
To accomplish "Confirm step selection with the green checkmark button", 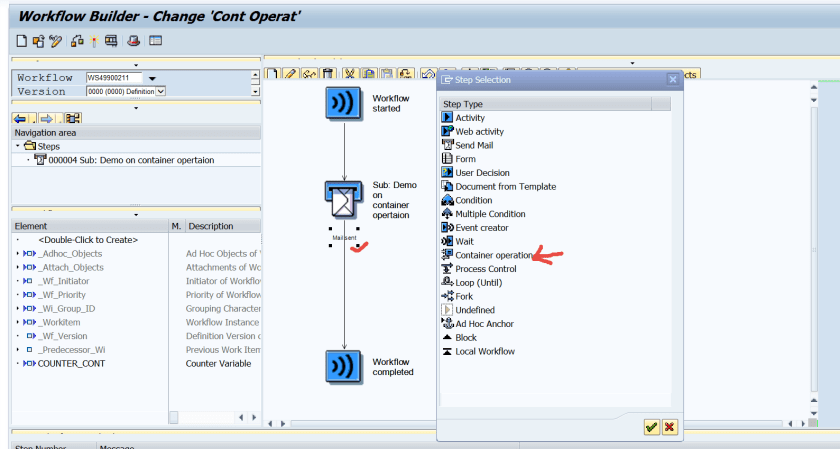I will pyautogui.click(x=651, y=427).
